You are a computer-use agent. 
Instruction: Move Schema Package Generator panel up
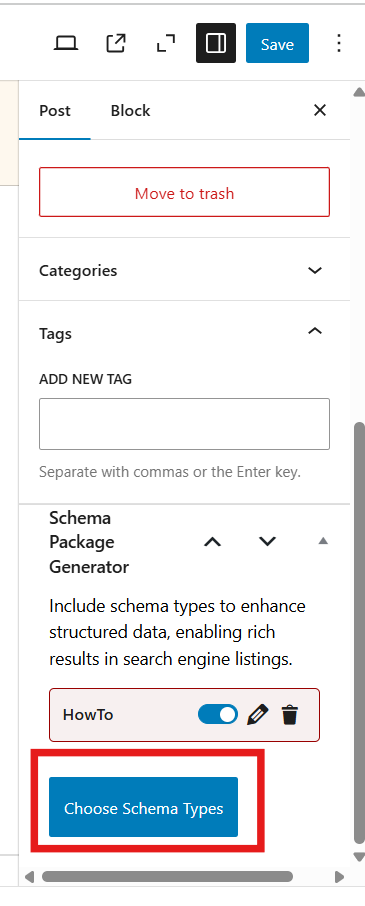[213, 542]
